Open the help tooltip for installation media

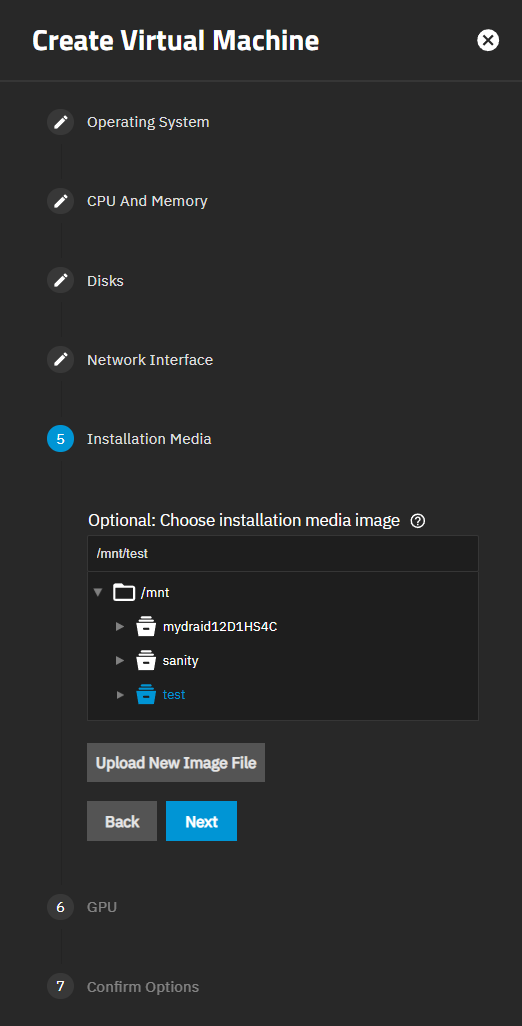[x=417, y=521]
